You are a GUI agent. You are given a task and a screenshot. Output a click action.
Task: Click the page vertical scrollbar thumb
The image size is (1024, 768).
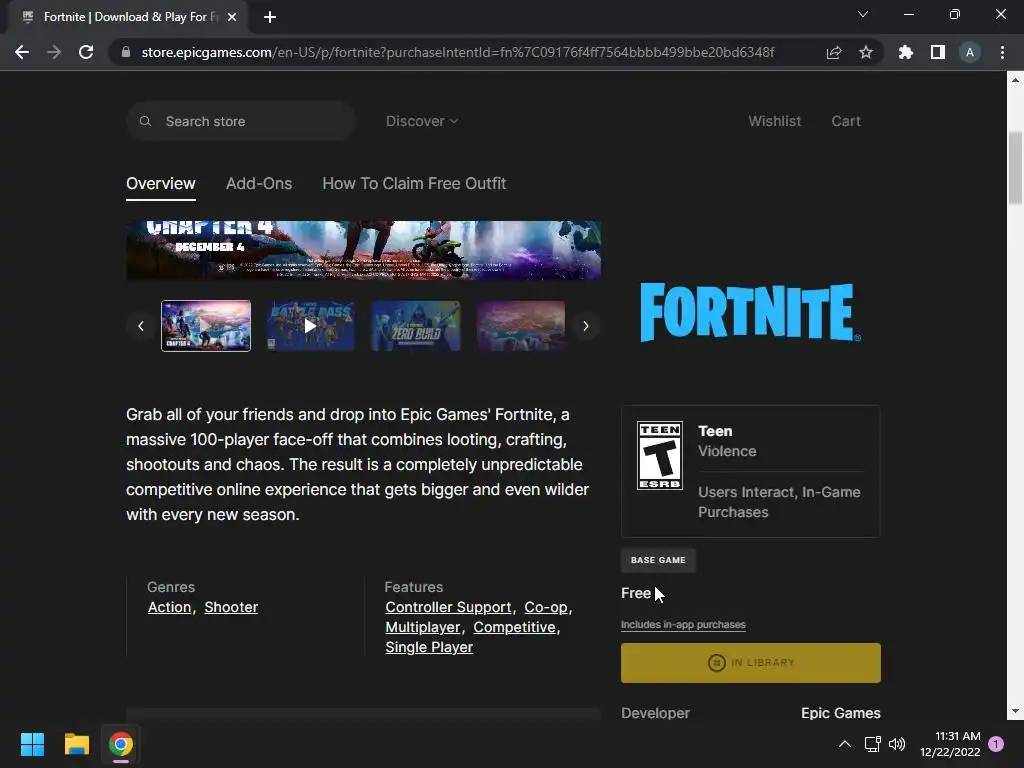coord(1015,168)
